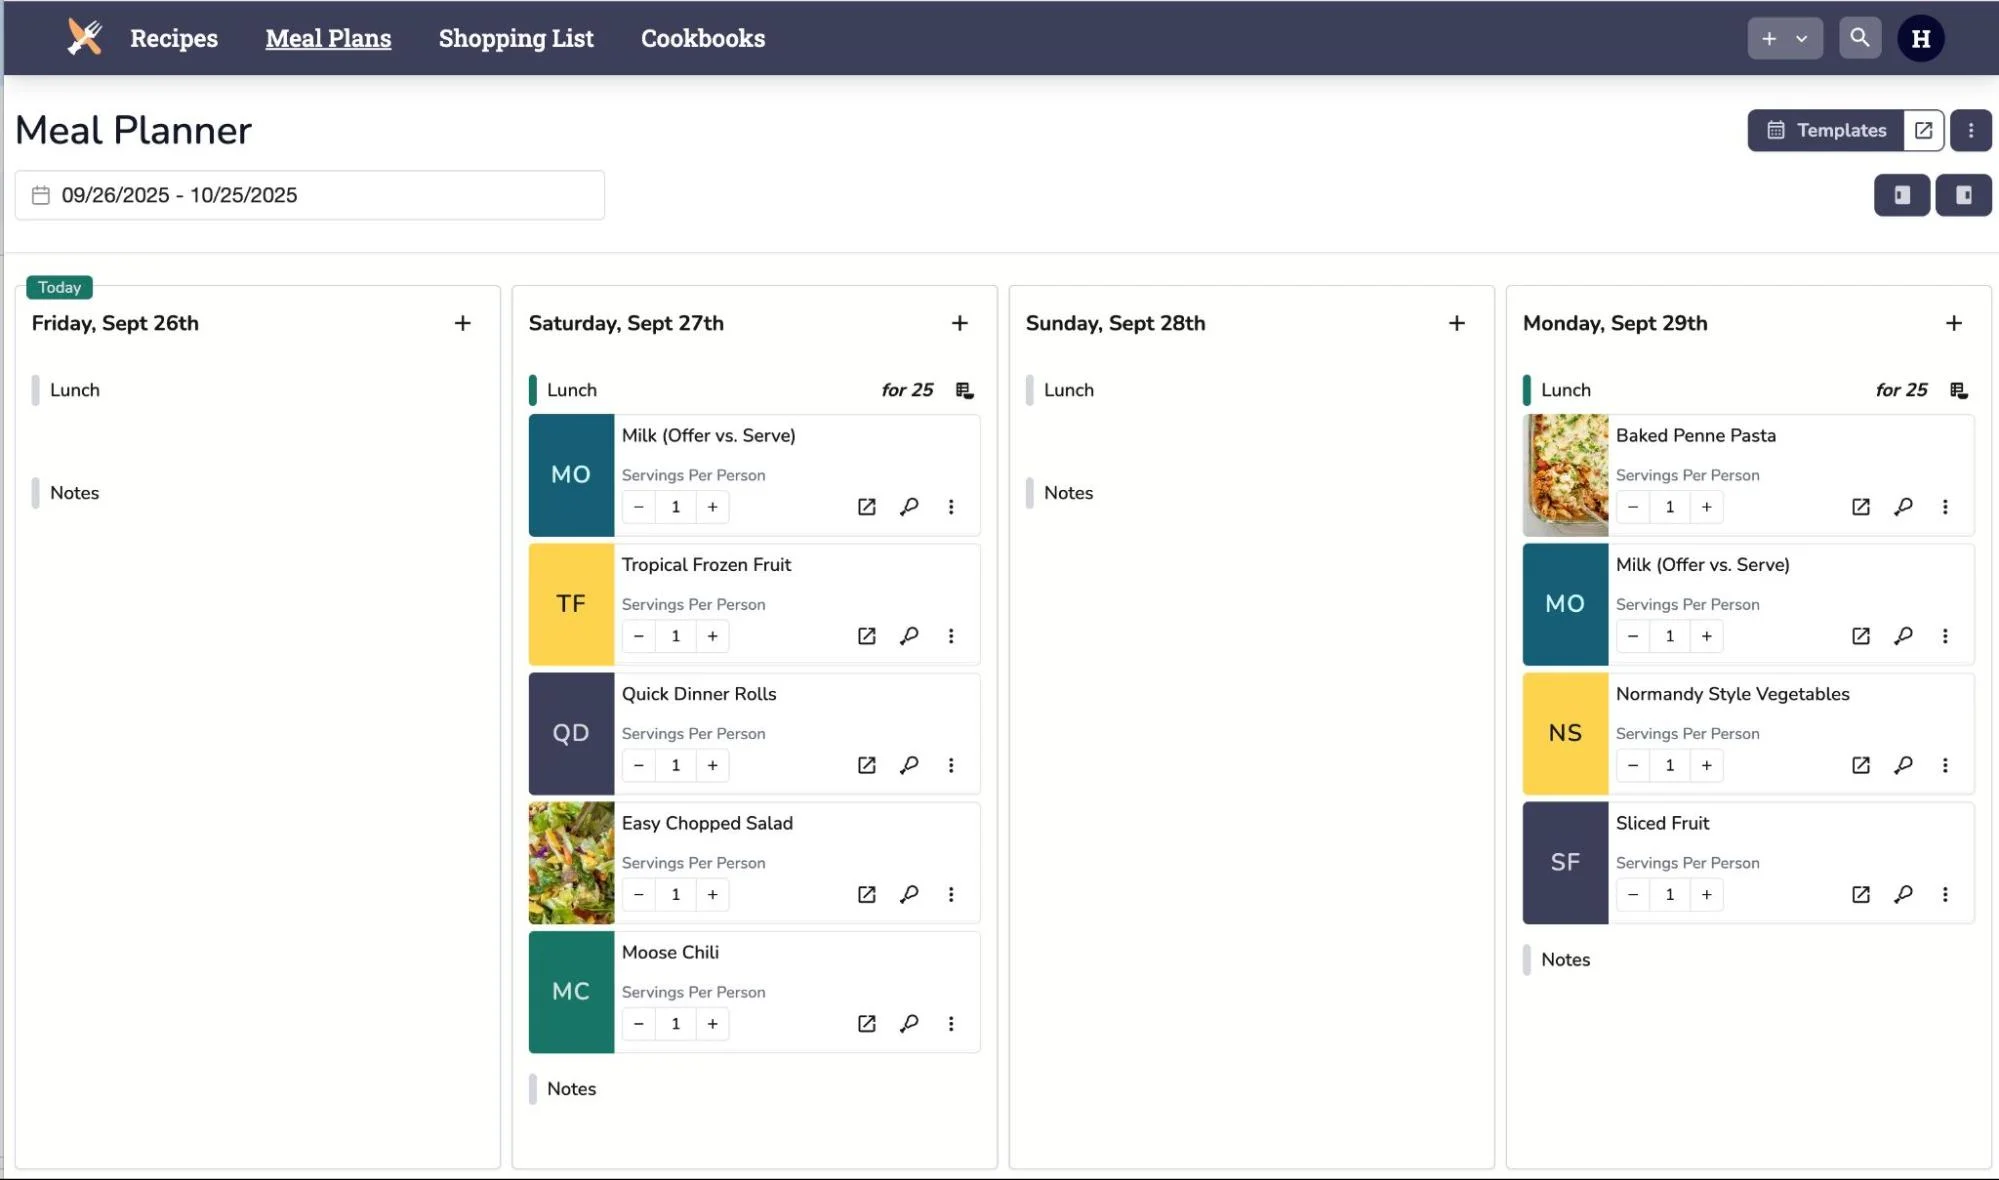This screenshot has width=1999, height=1180.
Task: Add Monday lunch items to shopping list
Action: pyautogui.click(x=1958, y=390)
